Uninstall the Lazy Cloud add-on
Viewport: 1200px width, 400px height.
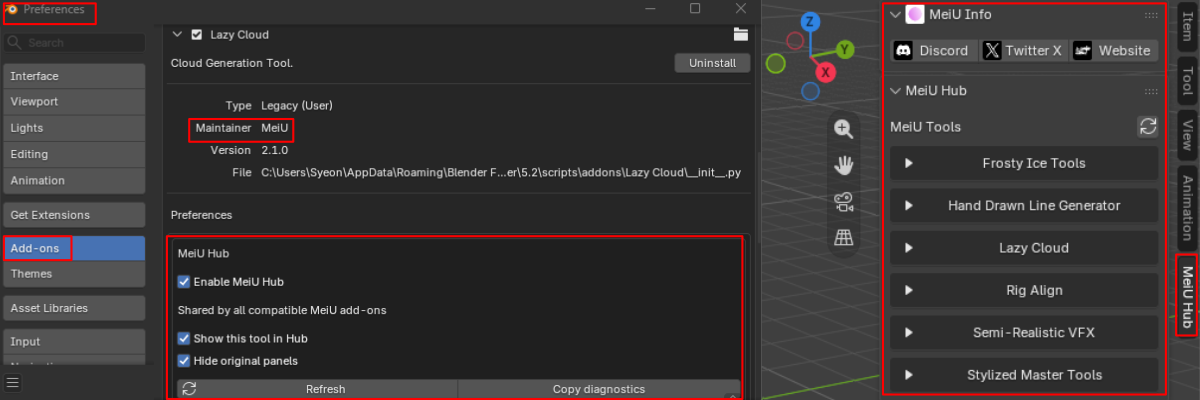(712, 63)
